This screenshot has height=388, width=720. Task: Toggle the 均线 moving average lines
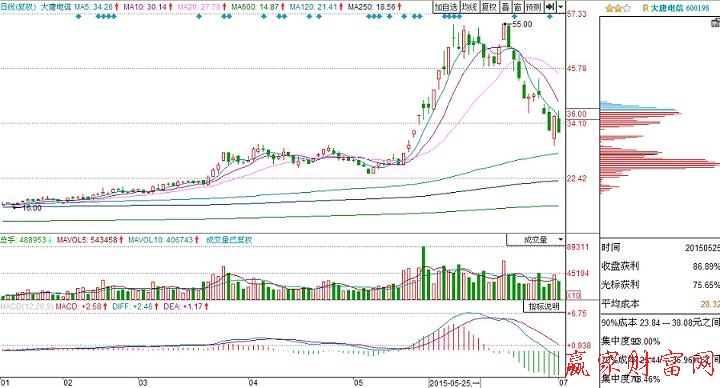coord(469,7)
